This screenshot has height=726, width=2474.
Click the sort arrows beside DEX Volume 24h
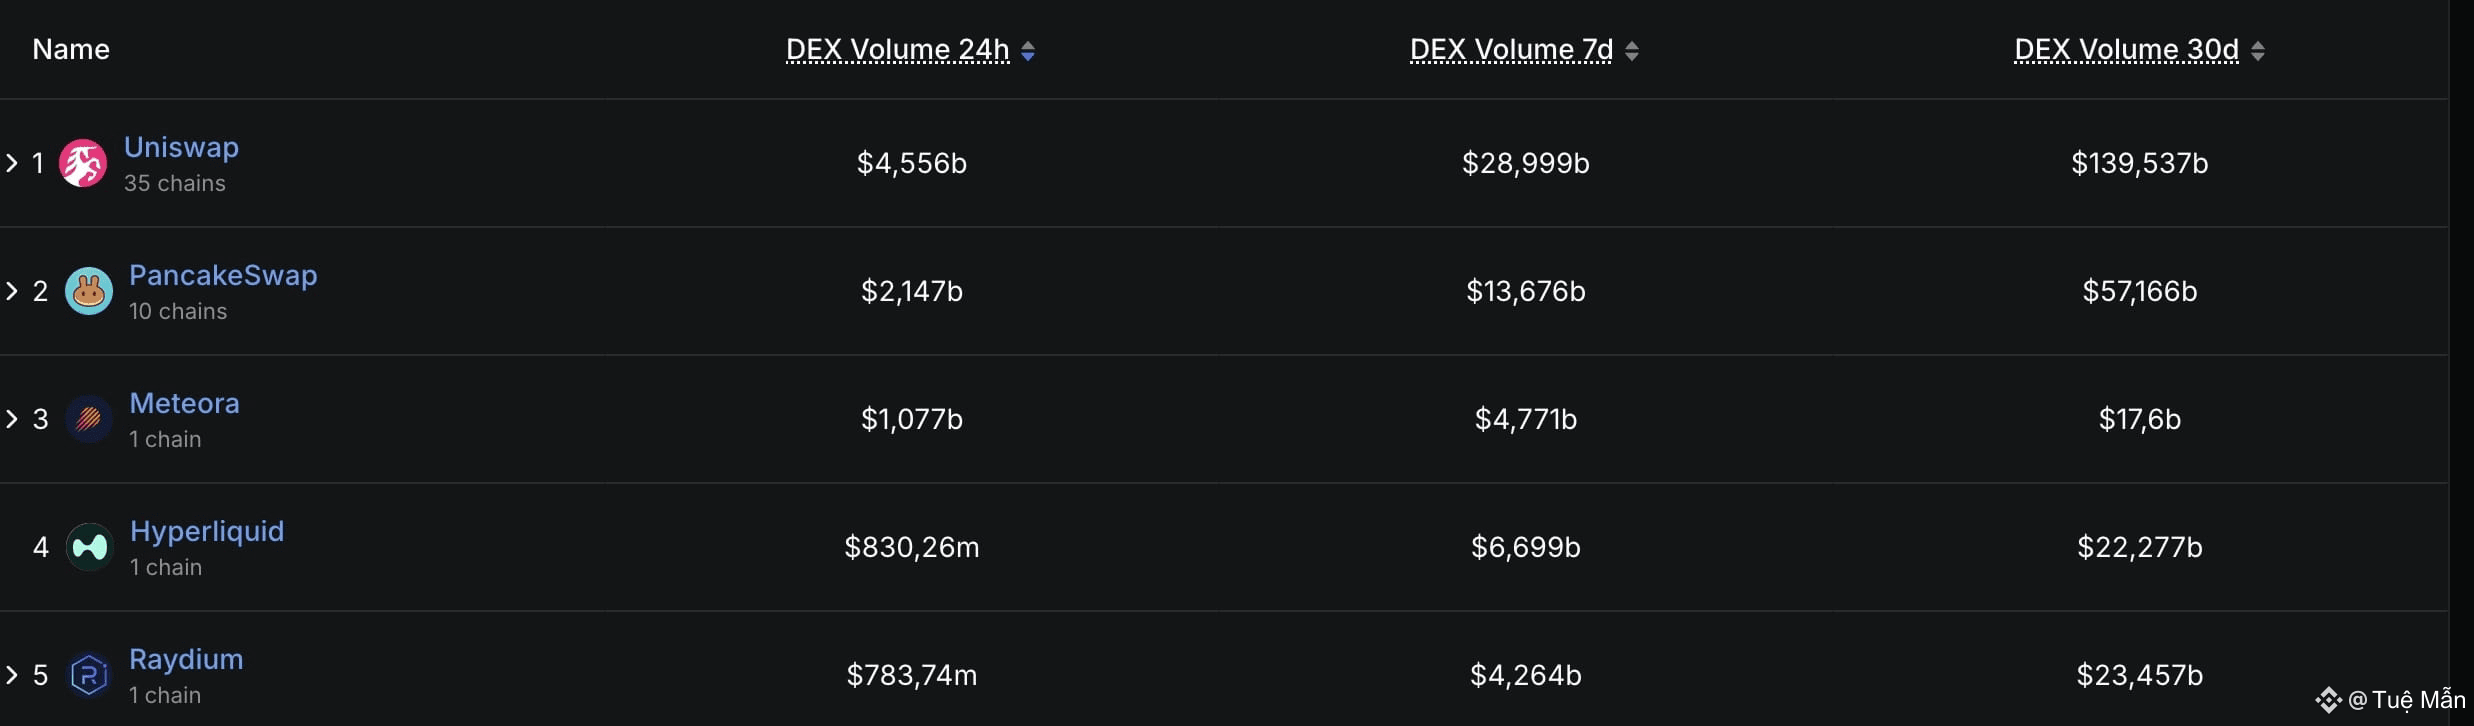click(x=1028, y=51)
